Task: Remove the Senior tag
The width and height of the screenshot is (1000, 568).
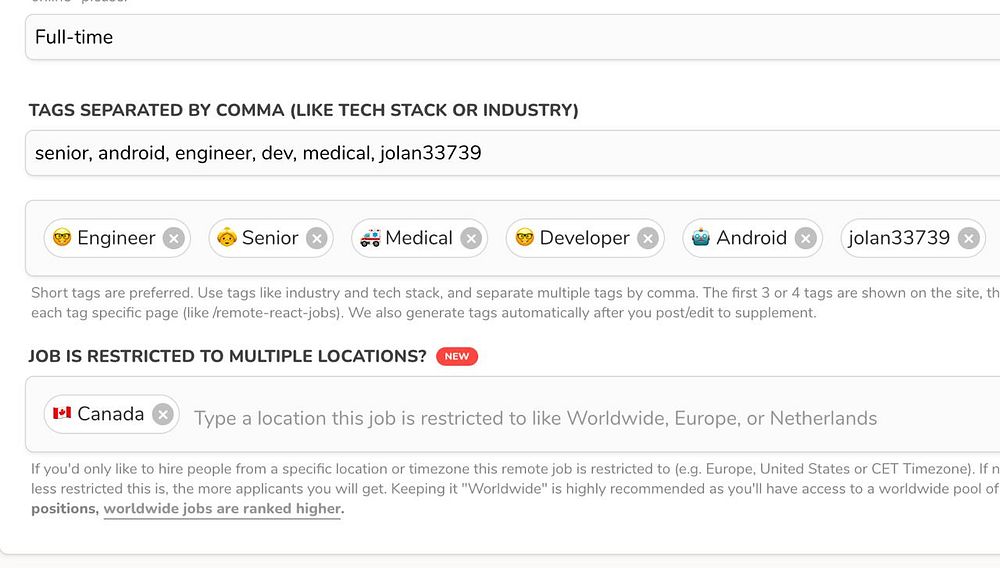Action: tap(317, 238)
